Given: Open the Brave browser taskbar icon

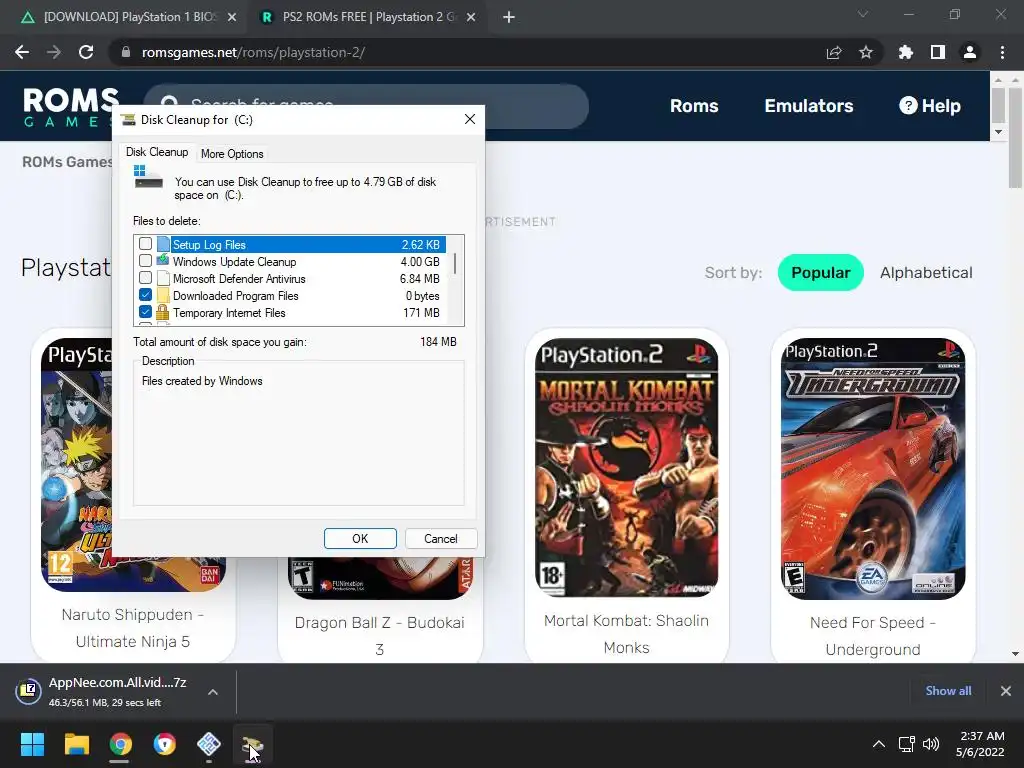Looking at the screenshot, I should coord(165,744).
